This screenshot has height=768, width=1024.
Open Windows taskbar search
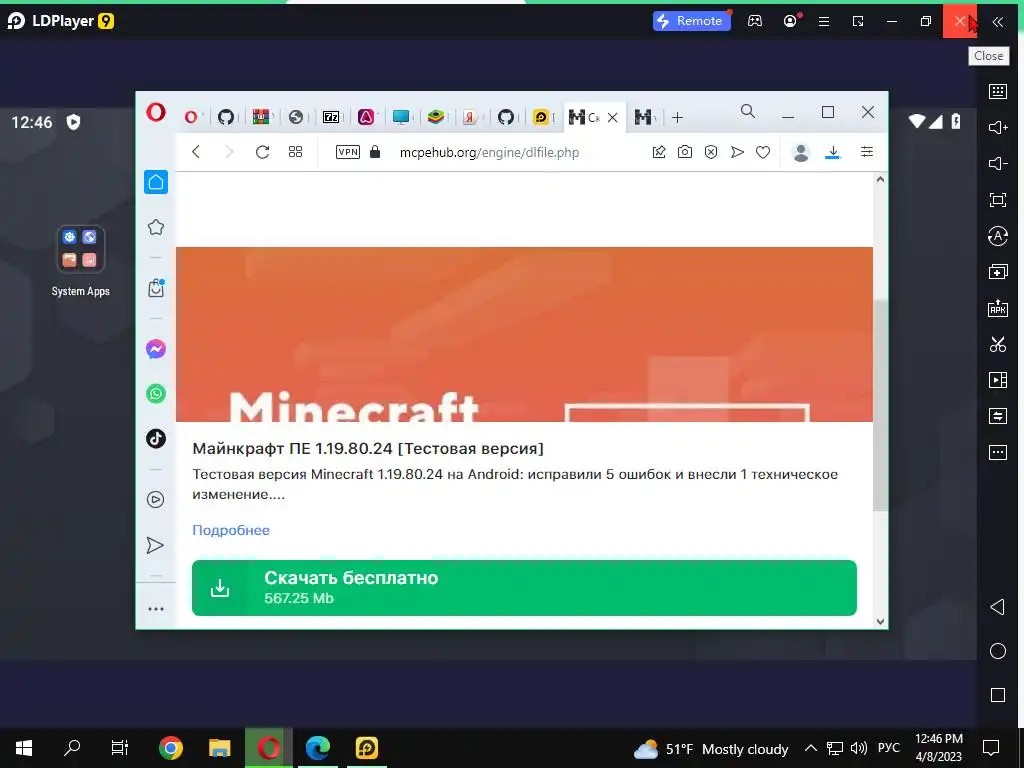point(72,748)
